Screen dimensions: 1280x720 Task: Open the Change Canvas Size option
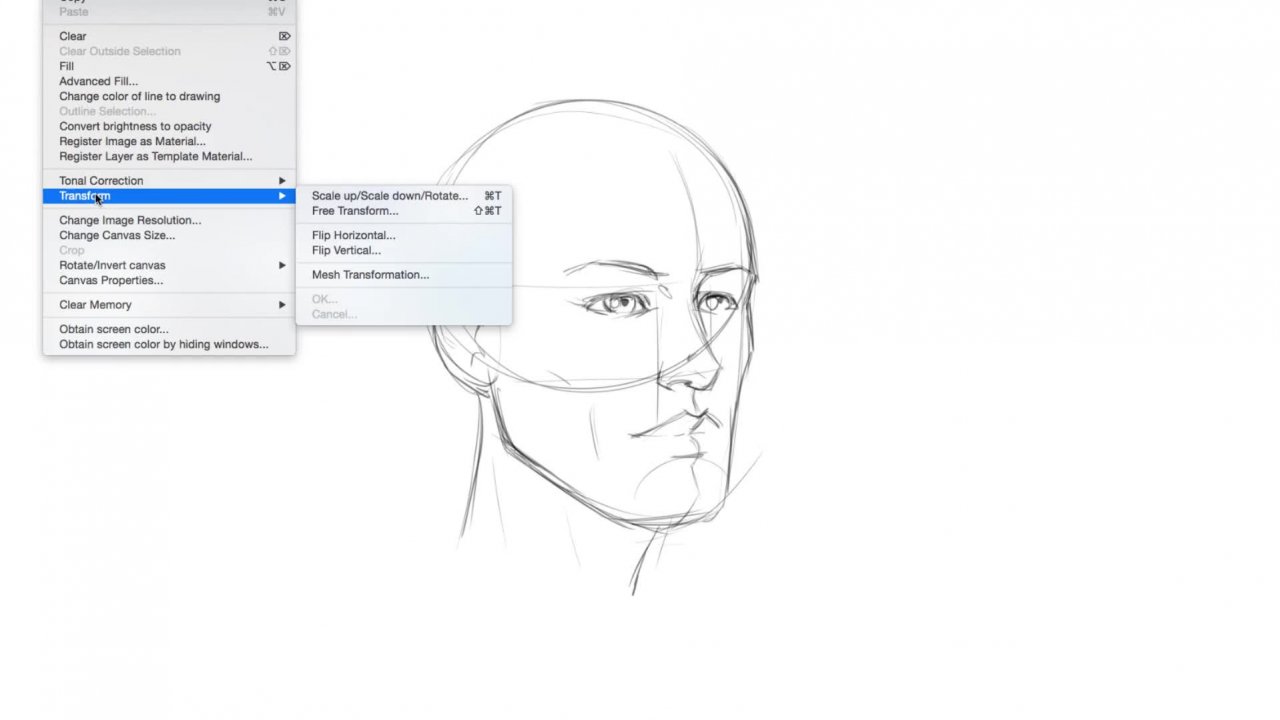(x=117, y=235)
